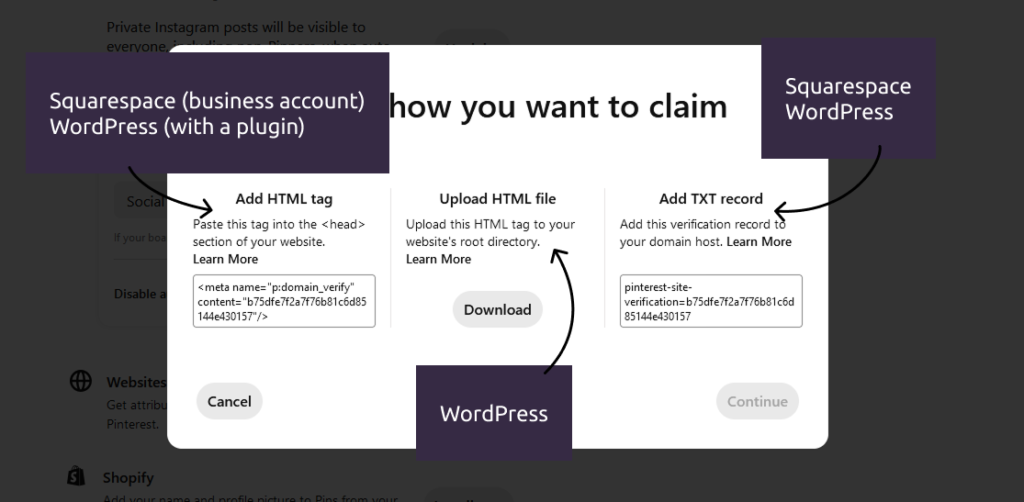Click 'Private Instagram posts will be visible' text
This screenshot has height=502, width=1024.
click(x=236, y=27)
